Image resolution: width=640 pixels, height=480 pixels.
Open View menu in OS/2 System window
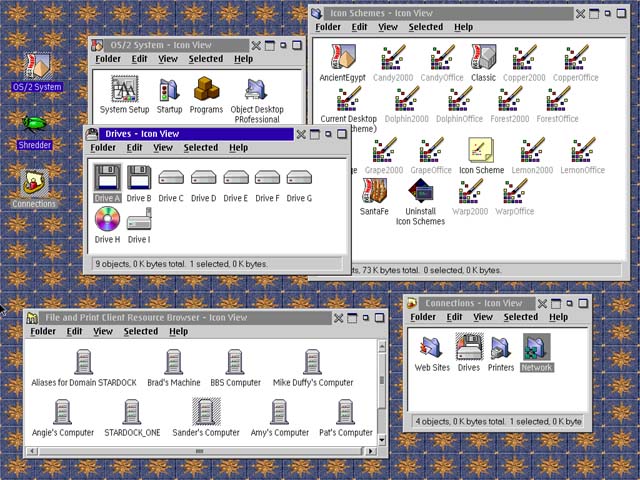pyautogui.click(x=168, y=59)
